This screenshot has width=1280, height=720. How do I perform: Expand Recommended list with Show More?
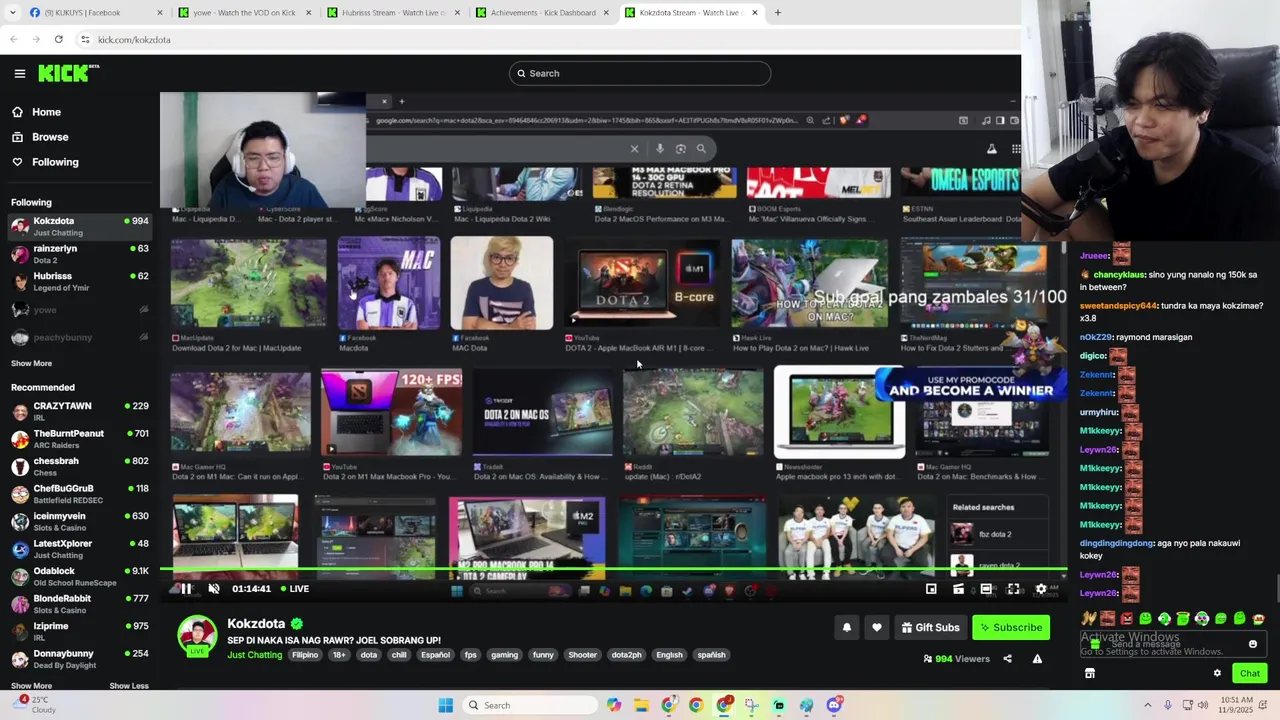click(31, 686)
